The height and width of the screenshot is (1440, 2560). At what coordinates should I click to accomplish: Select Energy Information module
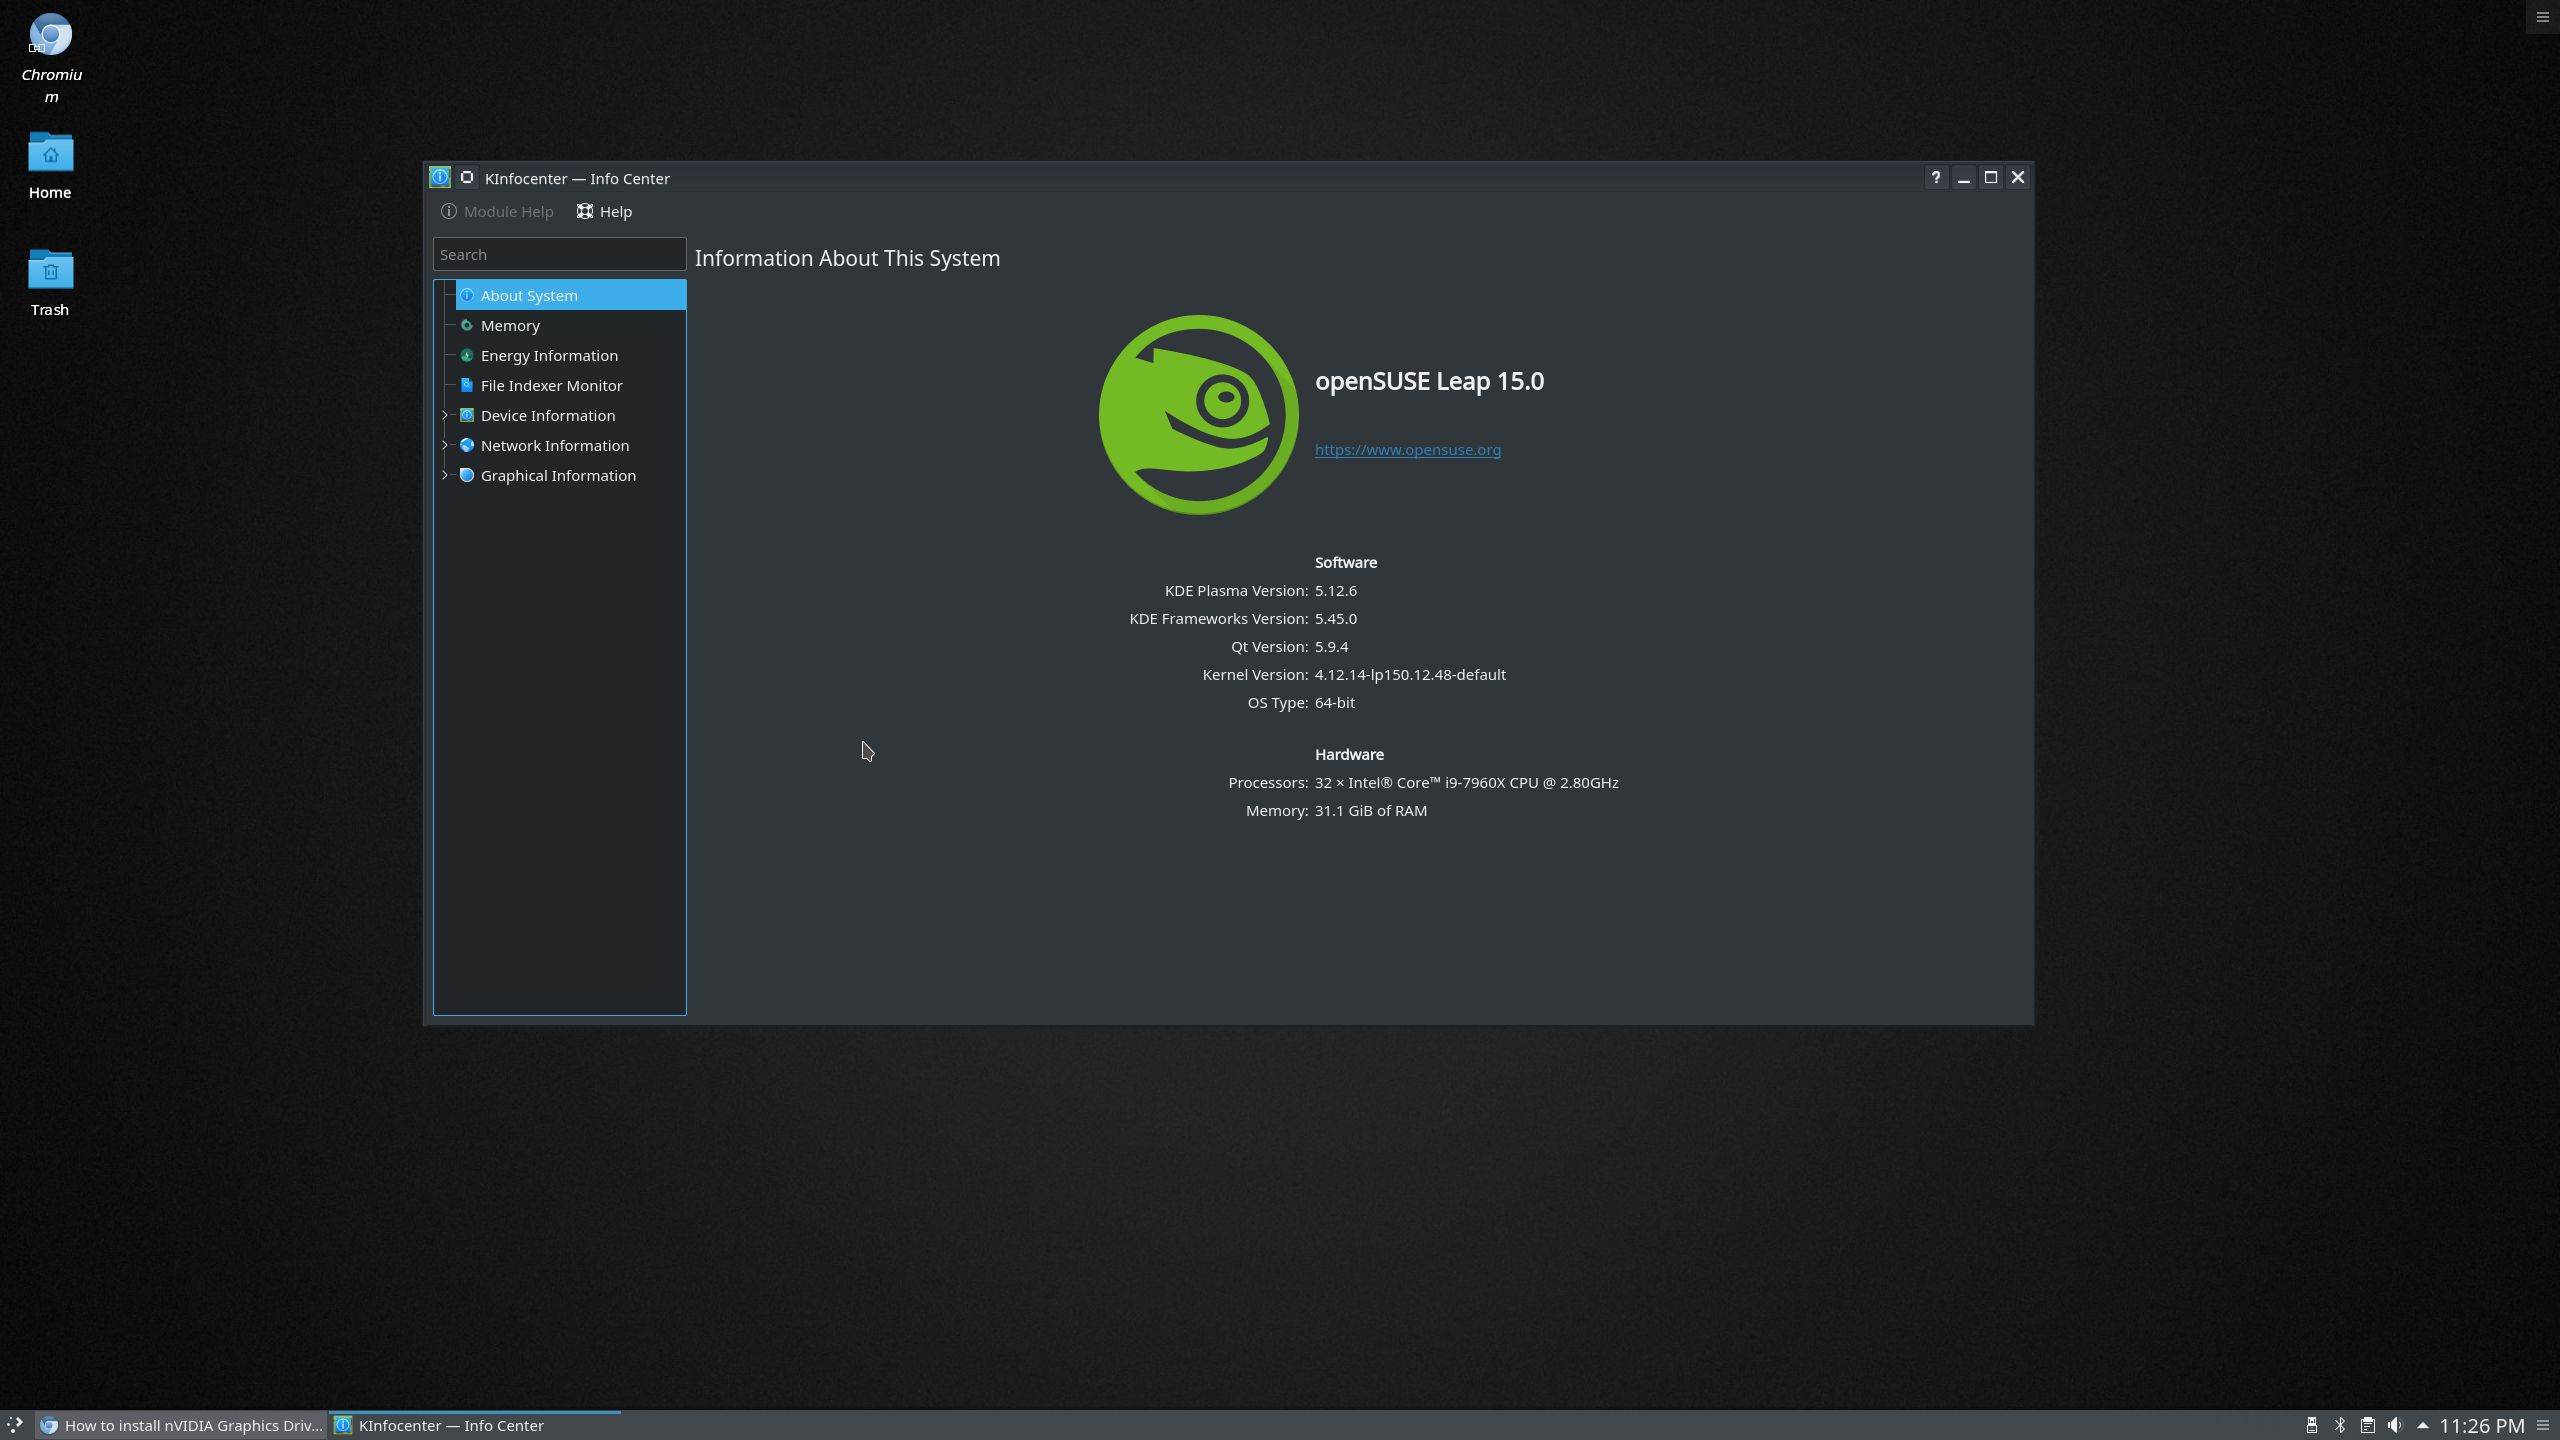549,356
